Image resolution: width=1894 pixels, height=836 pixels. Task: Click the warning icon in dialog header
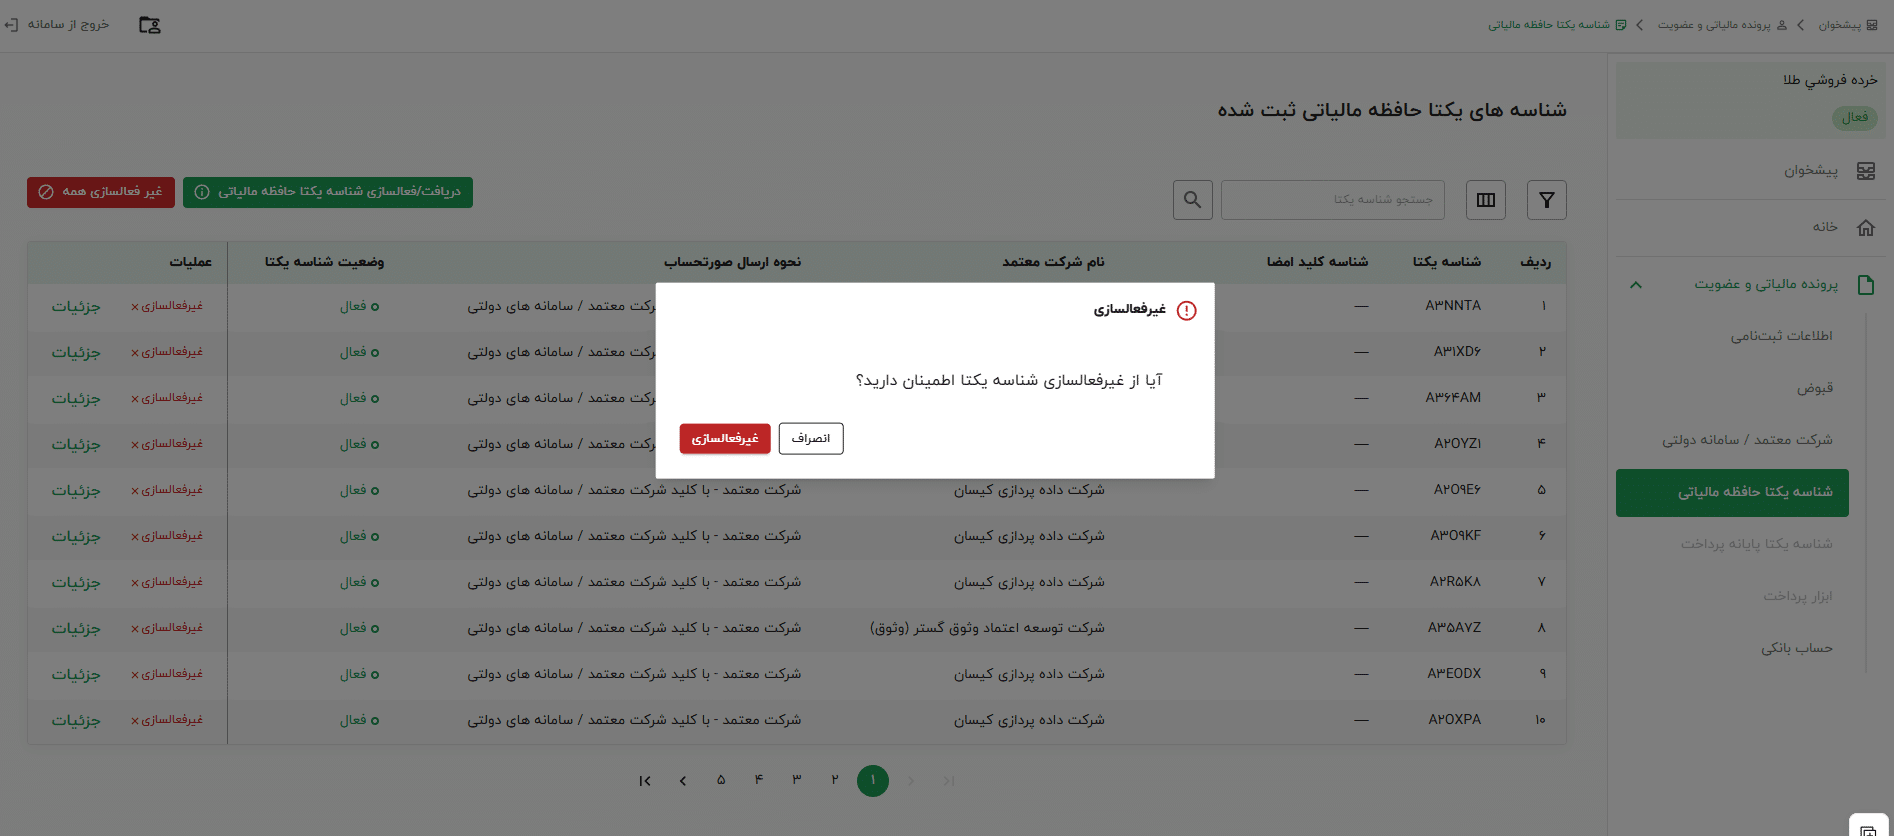(1186, 311)
